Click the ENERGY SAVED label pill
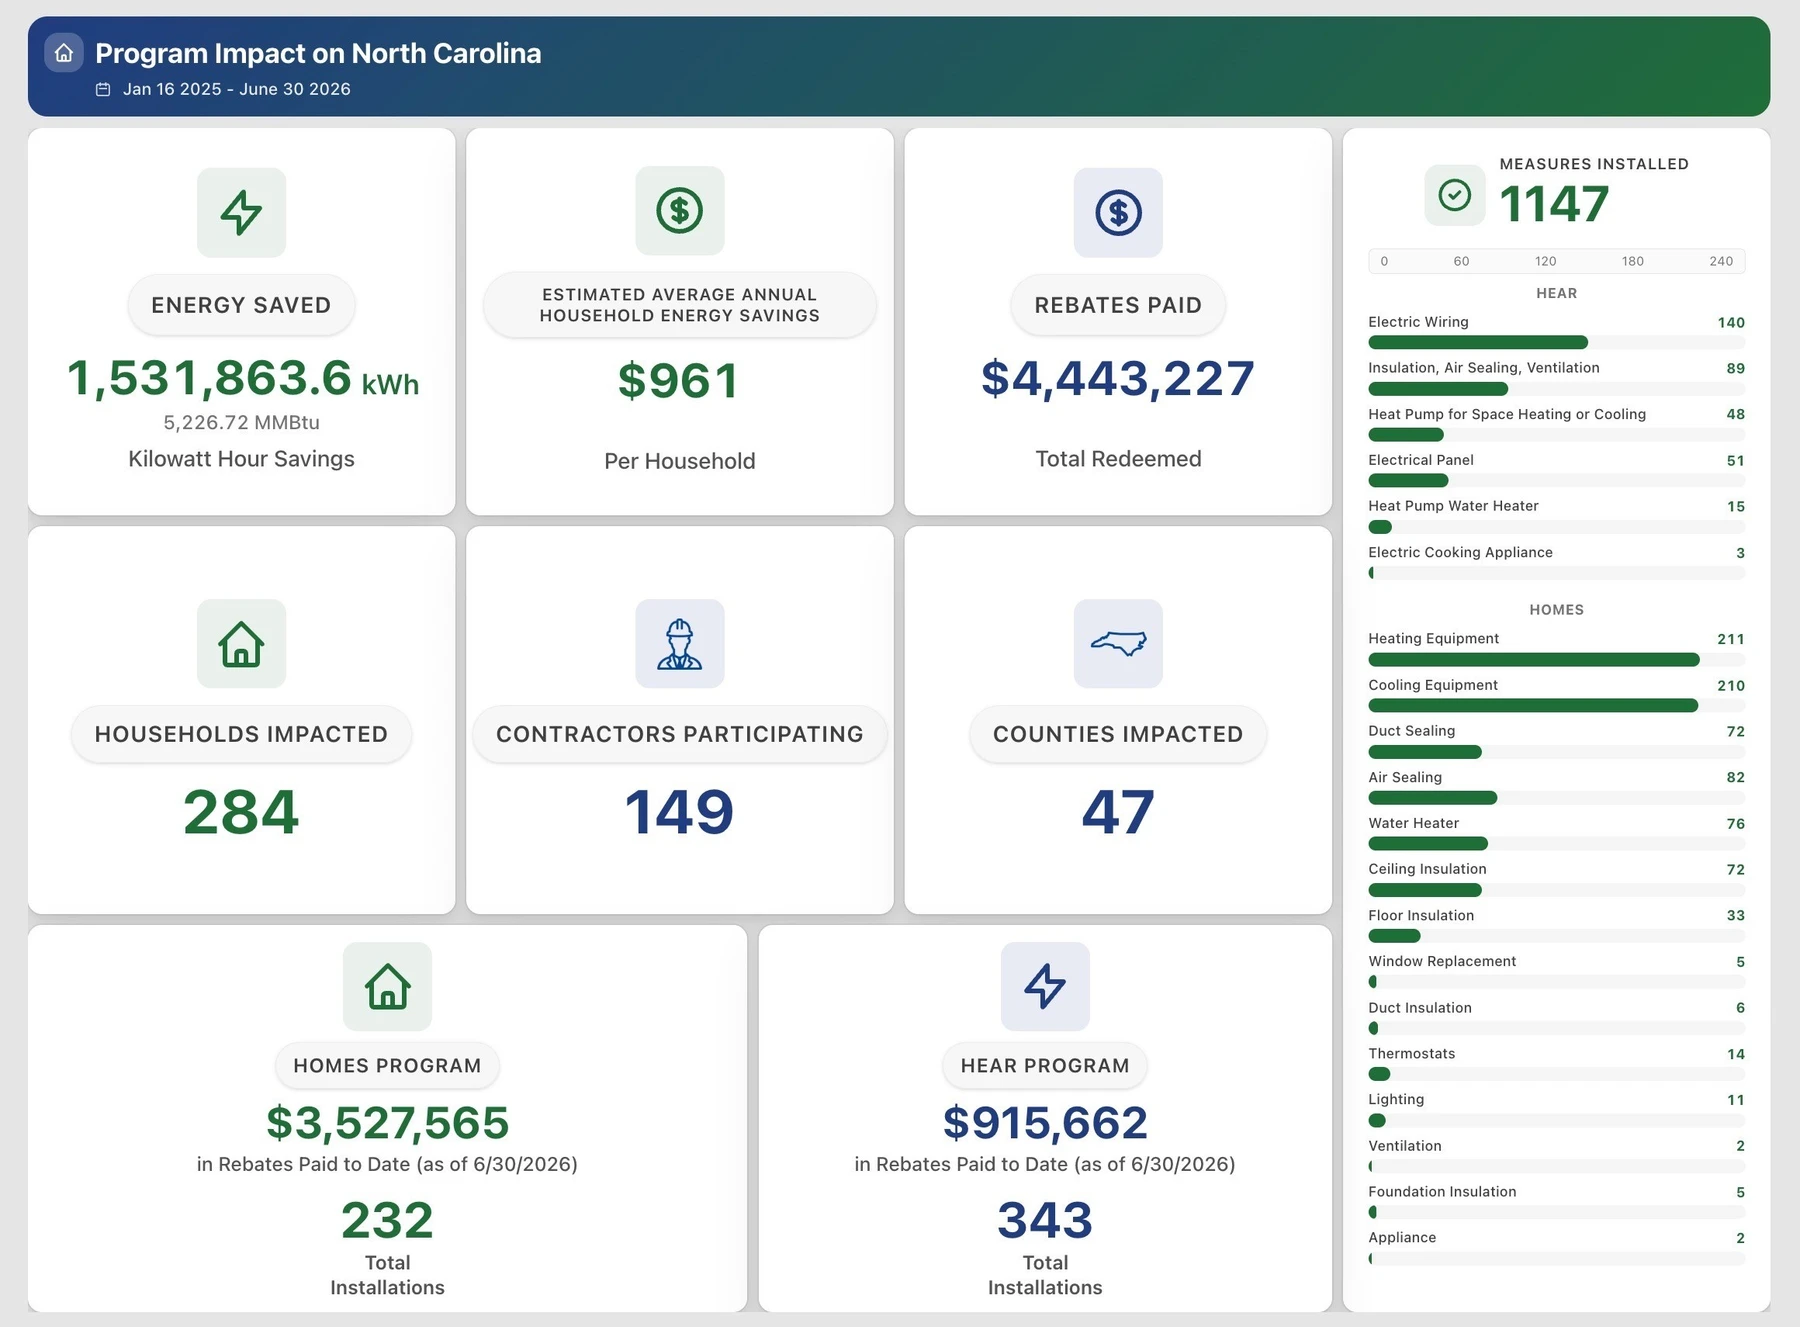 (241, 305)
